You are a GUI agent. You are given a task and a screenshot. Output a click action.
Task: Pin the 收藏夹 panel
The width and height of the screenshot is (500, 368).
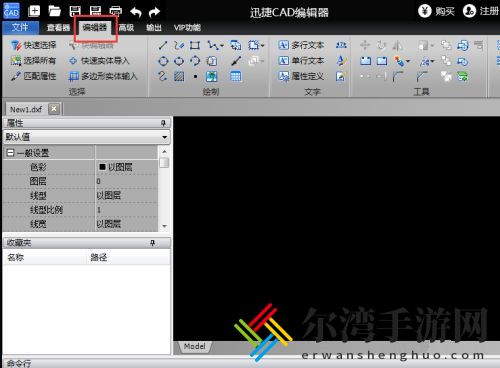152,243
